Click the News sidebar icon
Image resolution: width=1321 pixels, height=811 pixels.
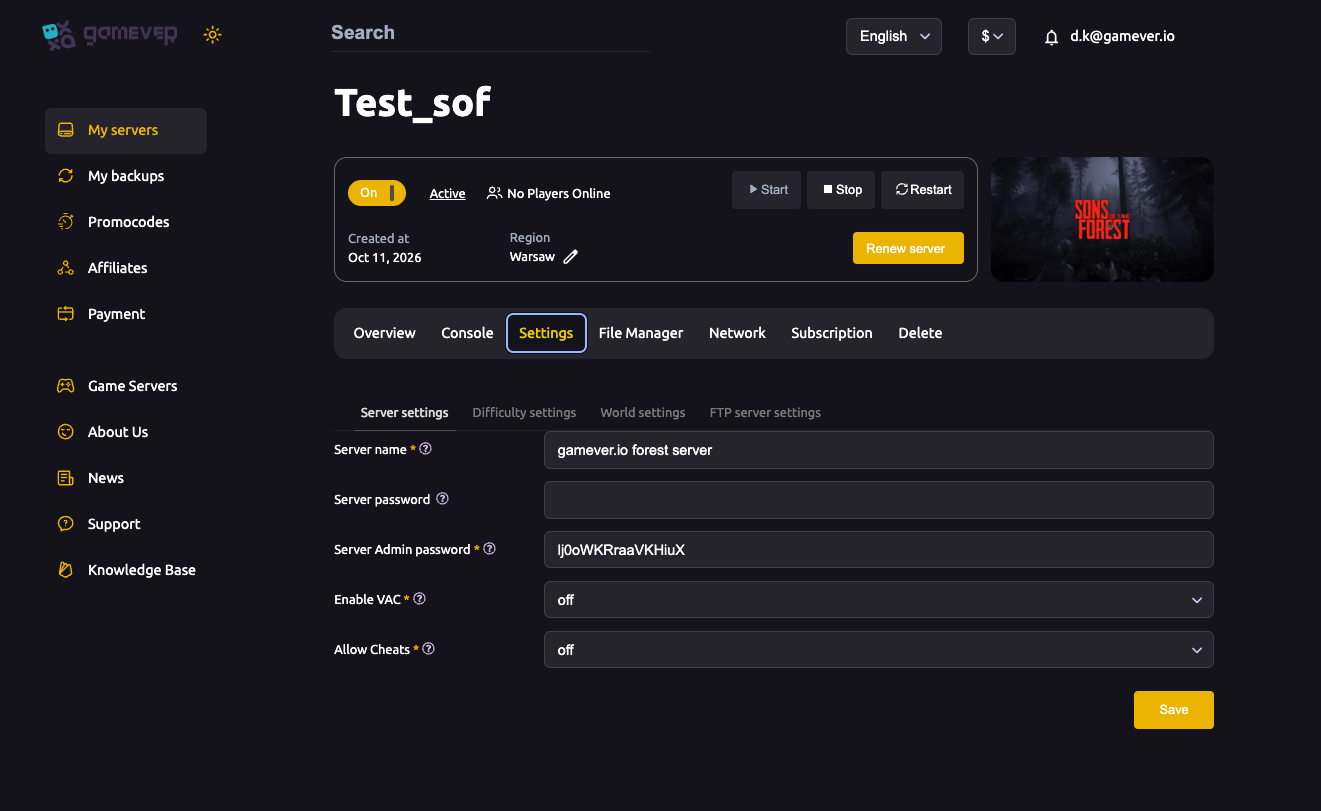(x=66, y=478)
